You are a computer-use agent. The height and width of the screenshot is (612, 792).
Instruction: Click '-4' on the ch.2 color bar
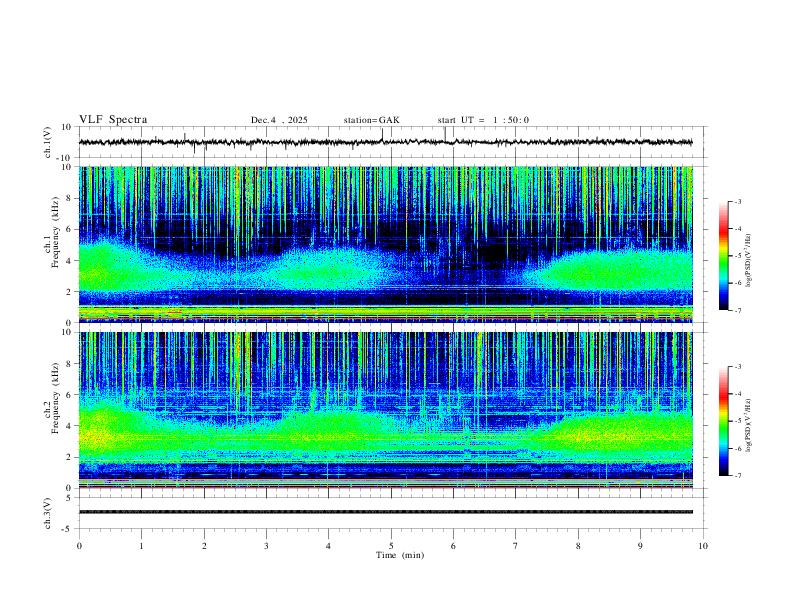point(738,394)
